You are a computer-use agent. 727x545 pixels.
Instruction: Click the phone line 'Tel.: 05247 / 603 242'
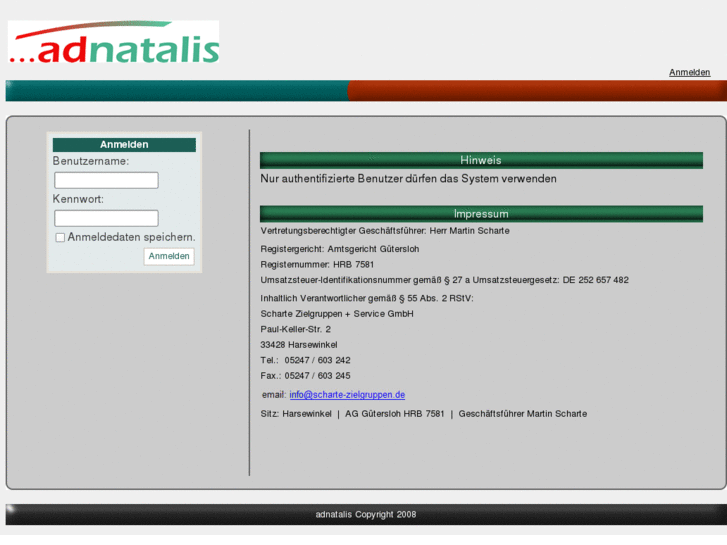pyautogui.click(x=306, y=360)
